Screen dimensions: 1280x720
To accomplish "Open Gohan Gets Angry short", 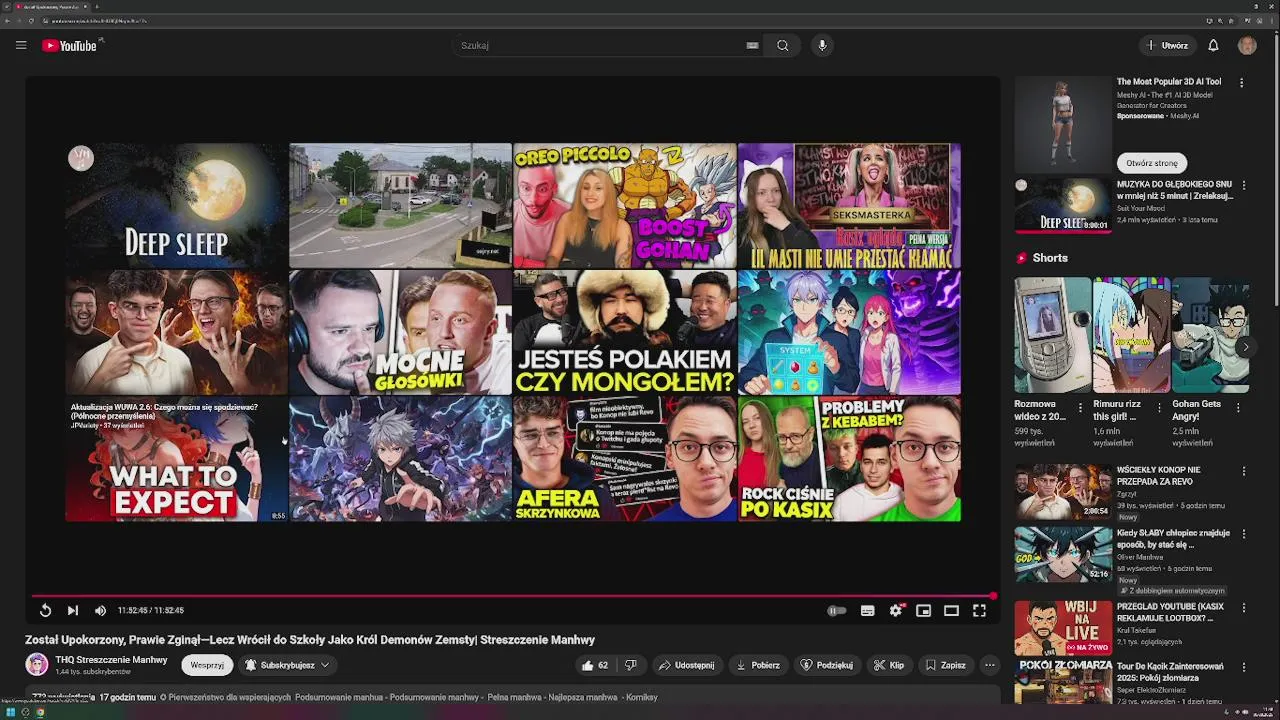I will pyautogui.click(x=1210, y=335).
